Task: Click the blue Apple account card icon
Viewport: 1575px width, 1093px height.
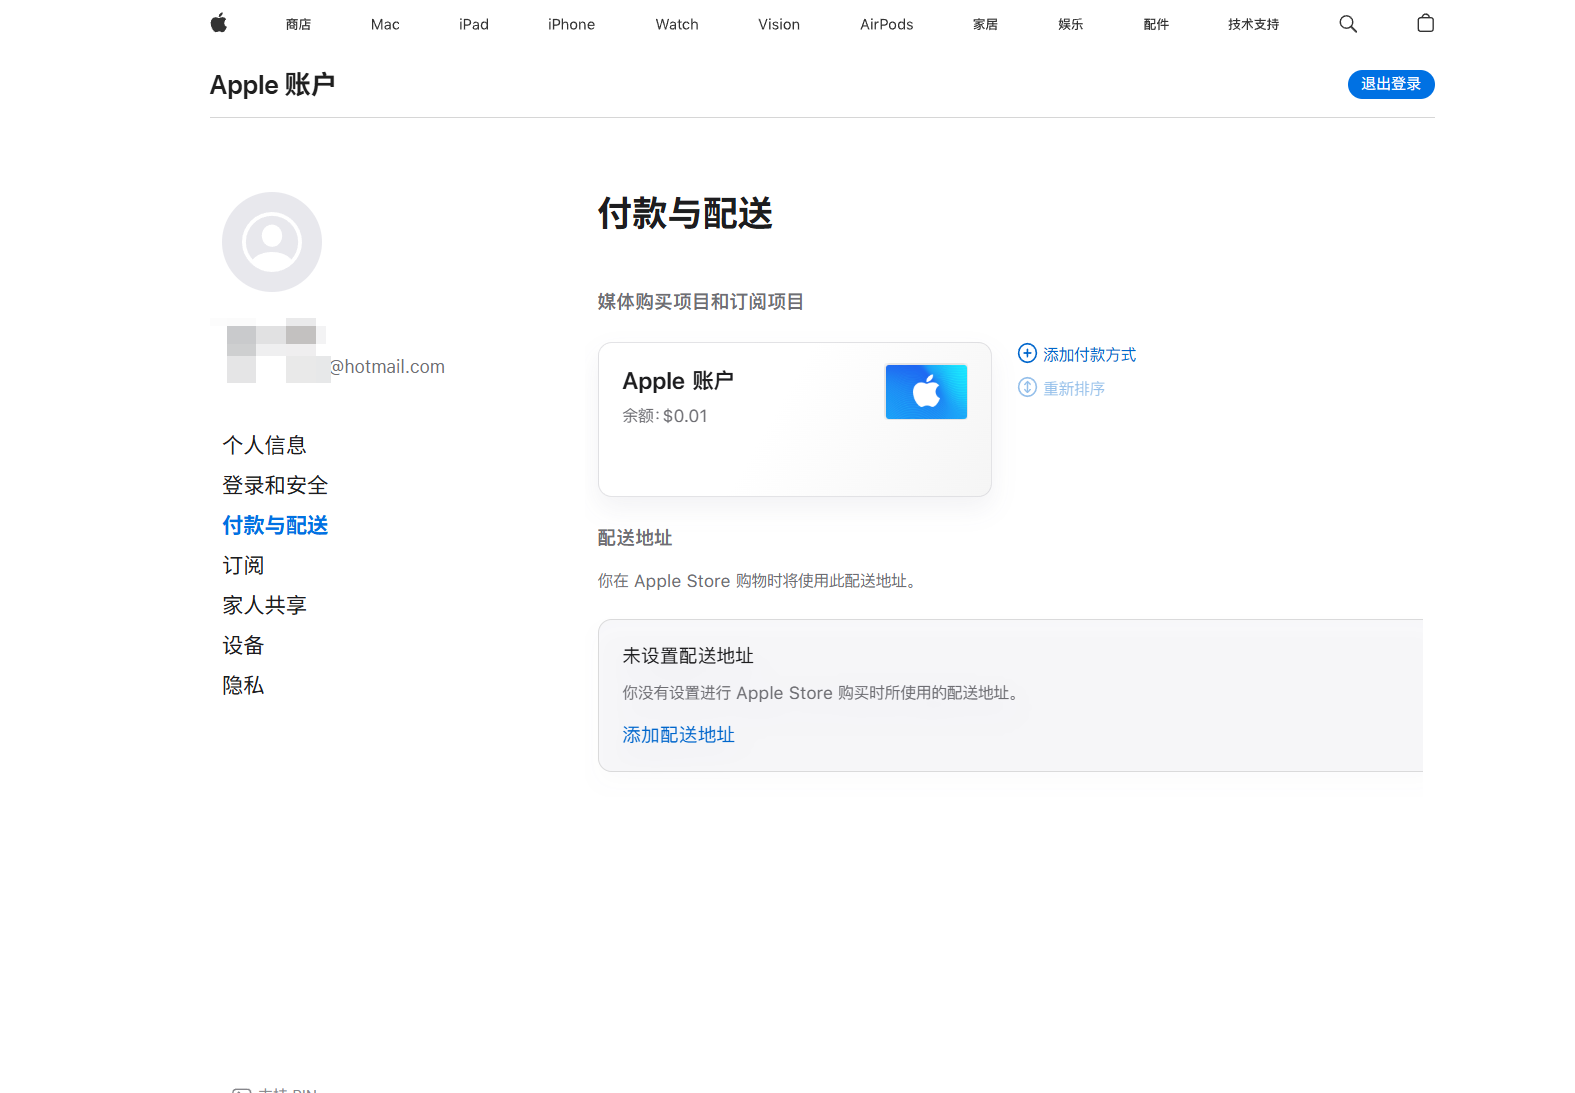Action: pos(925,391)
